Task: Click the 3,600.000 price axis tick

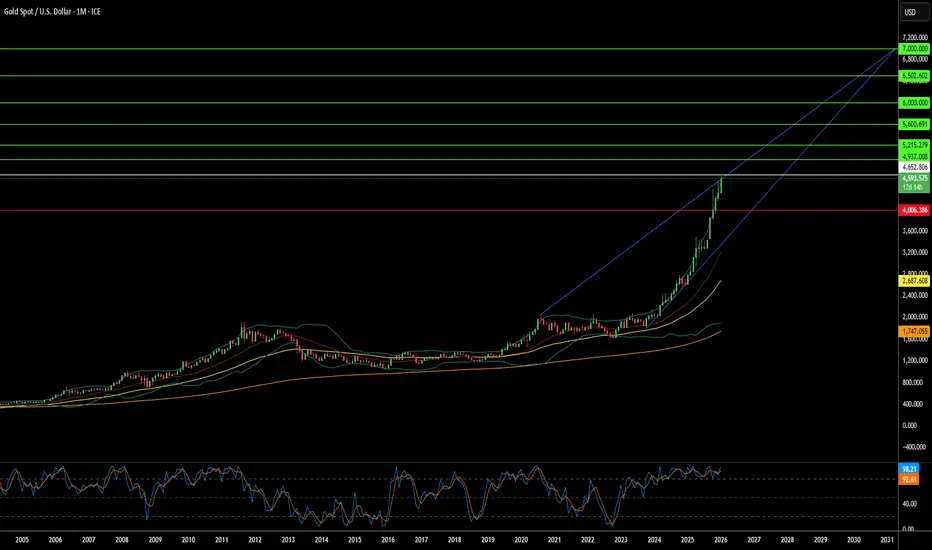Action: tap(915, 231)
